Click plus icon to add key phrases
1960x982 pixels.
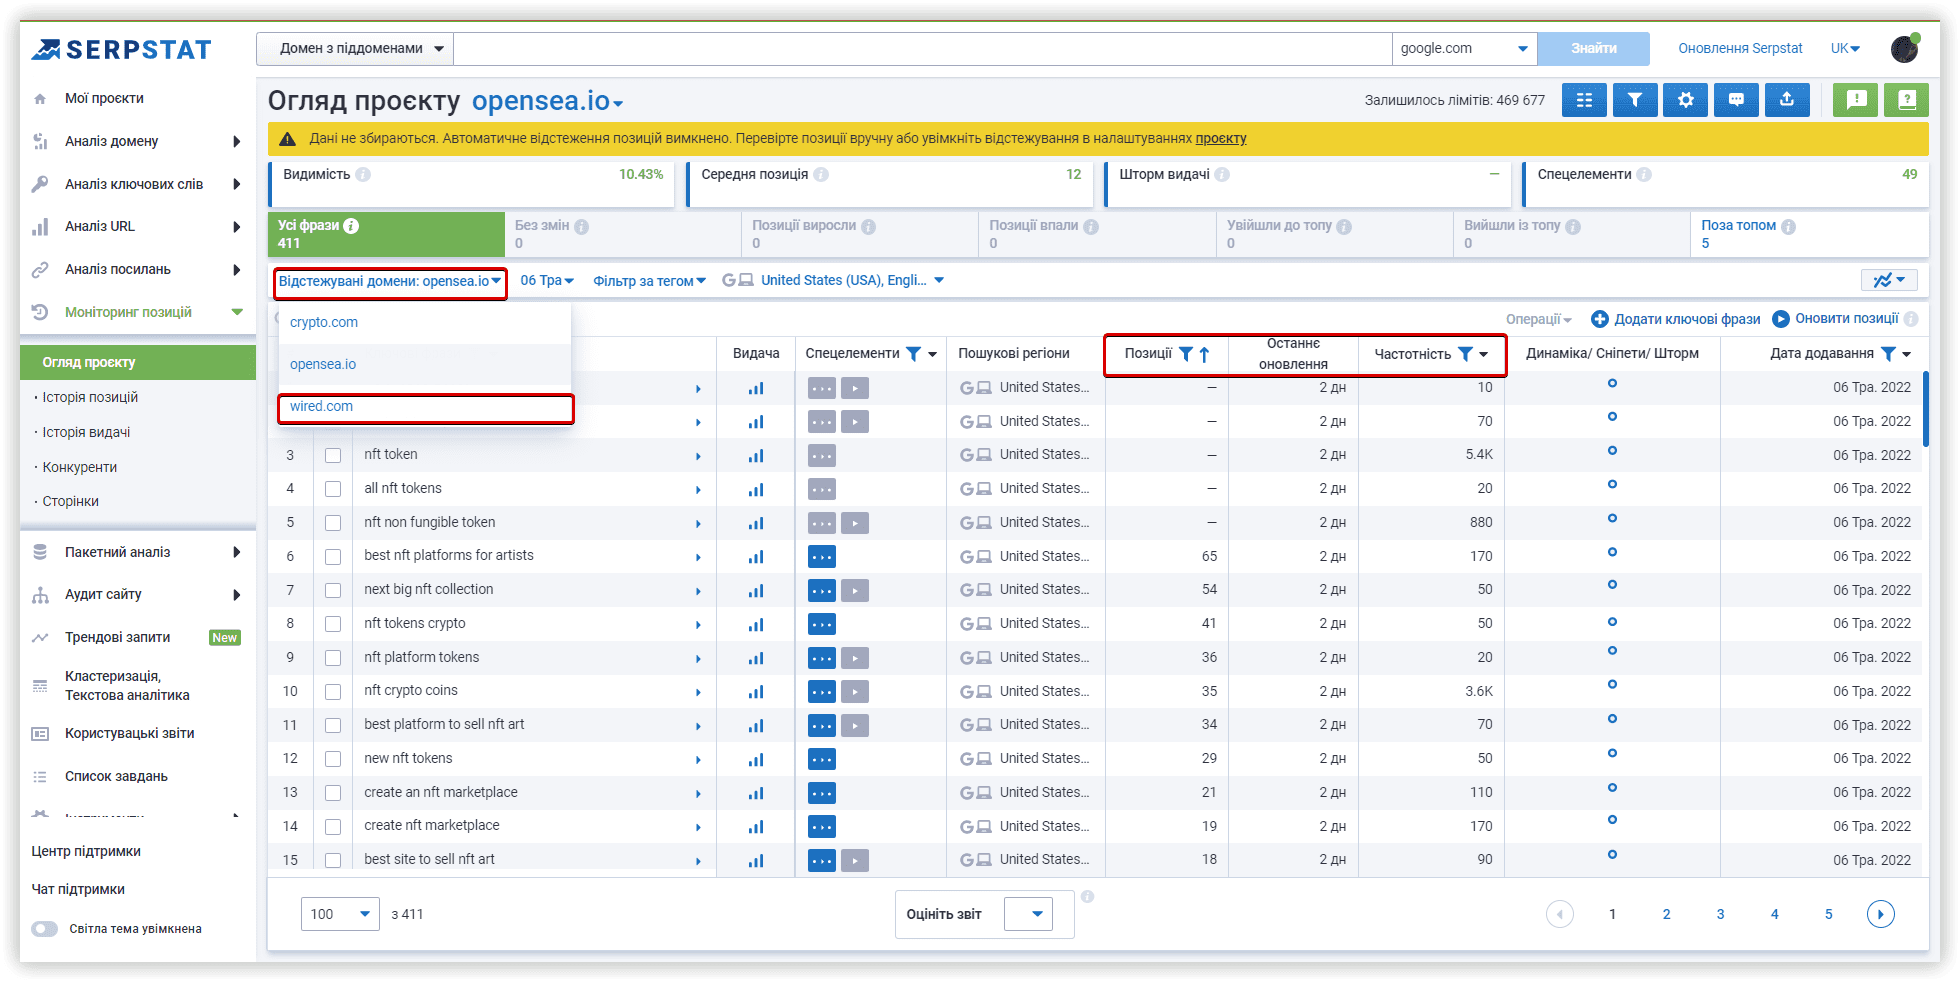(x=1600, y=319)
